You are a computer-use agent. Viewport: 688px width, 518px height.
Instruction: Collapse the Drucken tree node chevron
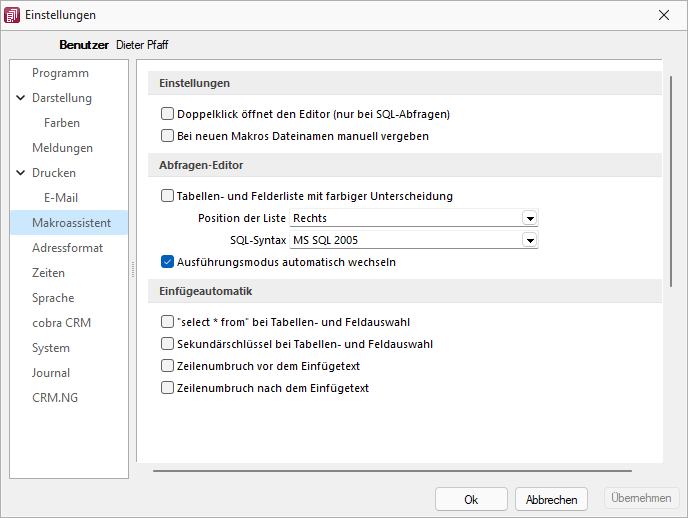click(20, 173)
